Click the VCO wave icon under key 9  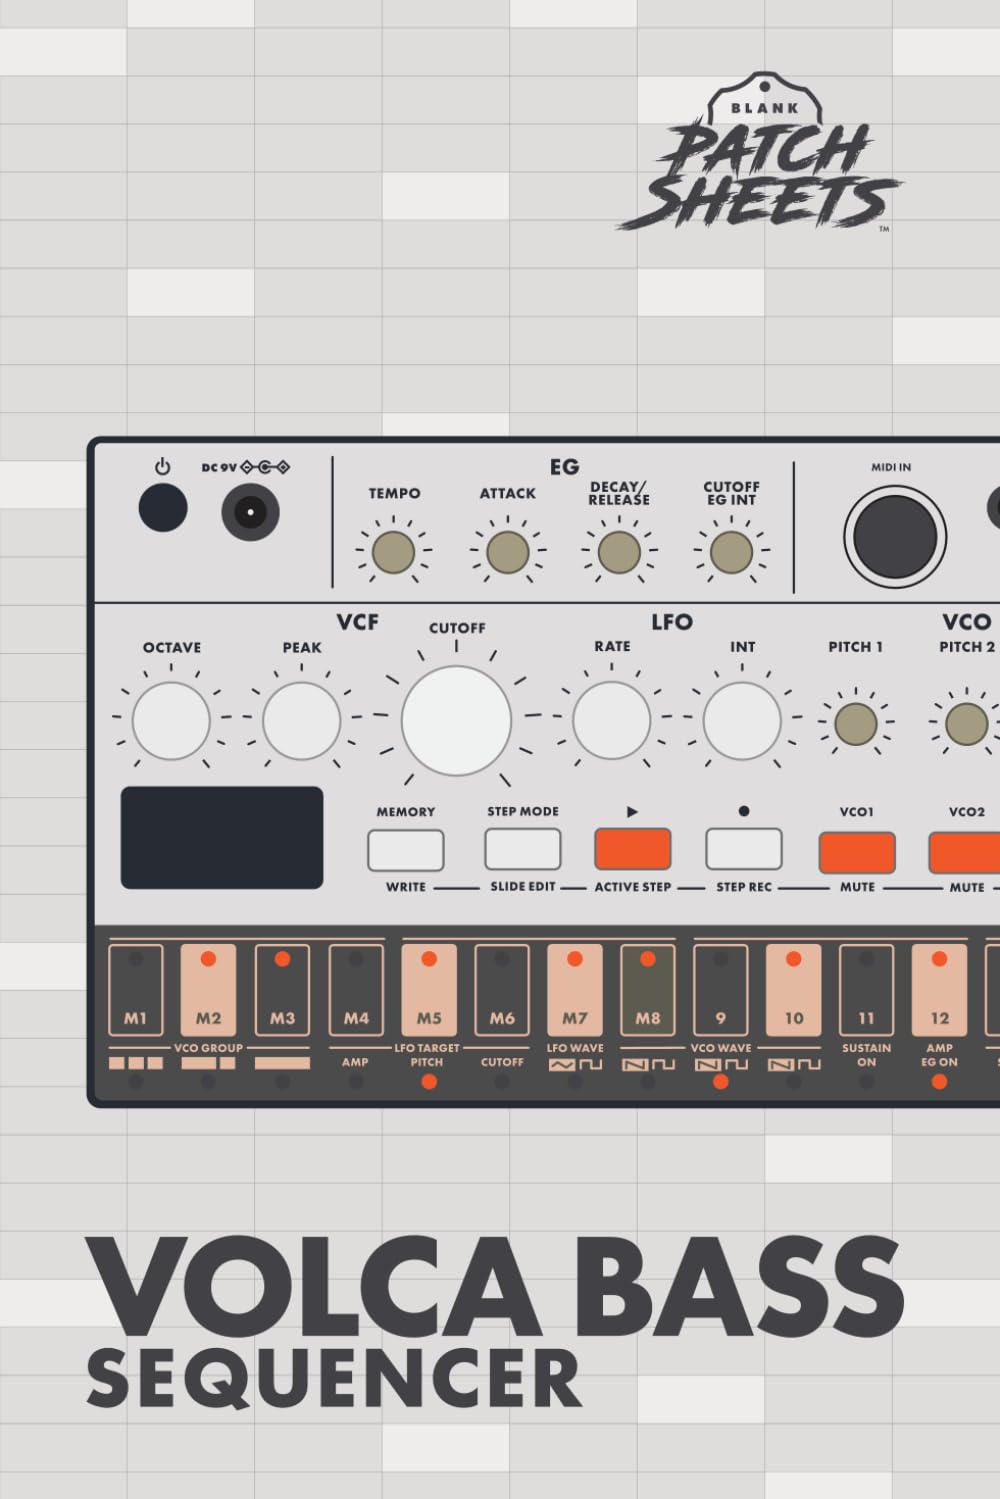(721, 1064)
